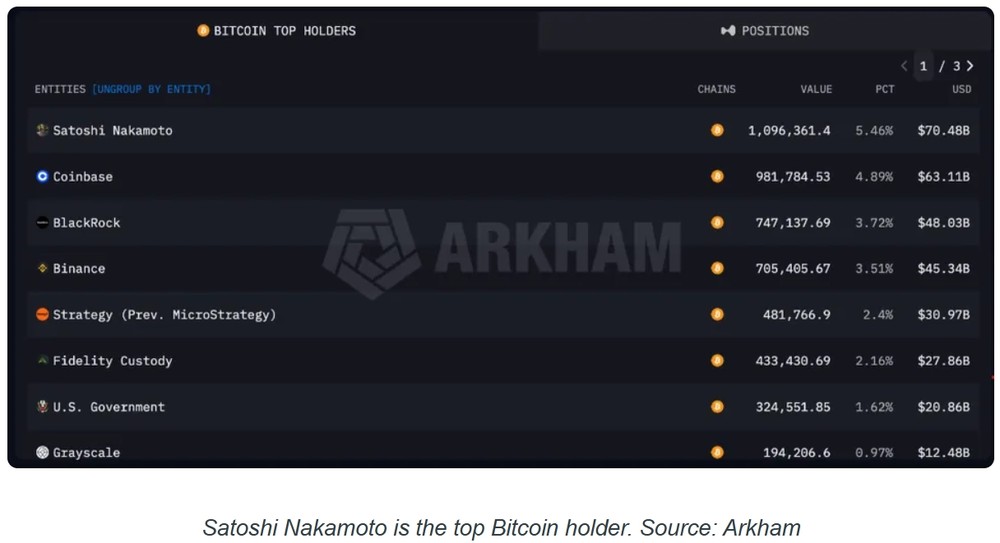1000x543 pixels.
Task: Open the Satoshi Nakamoto entity name
Action: pyautogui.click(x=113, y=131)
